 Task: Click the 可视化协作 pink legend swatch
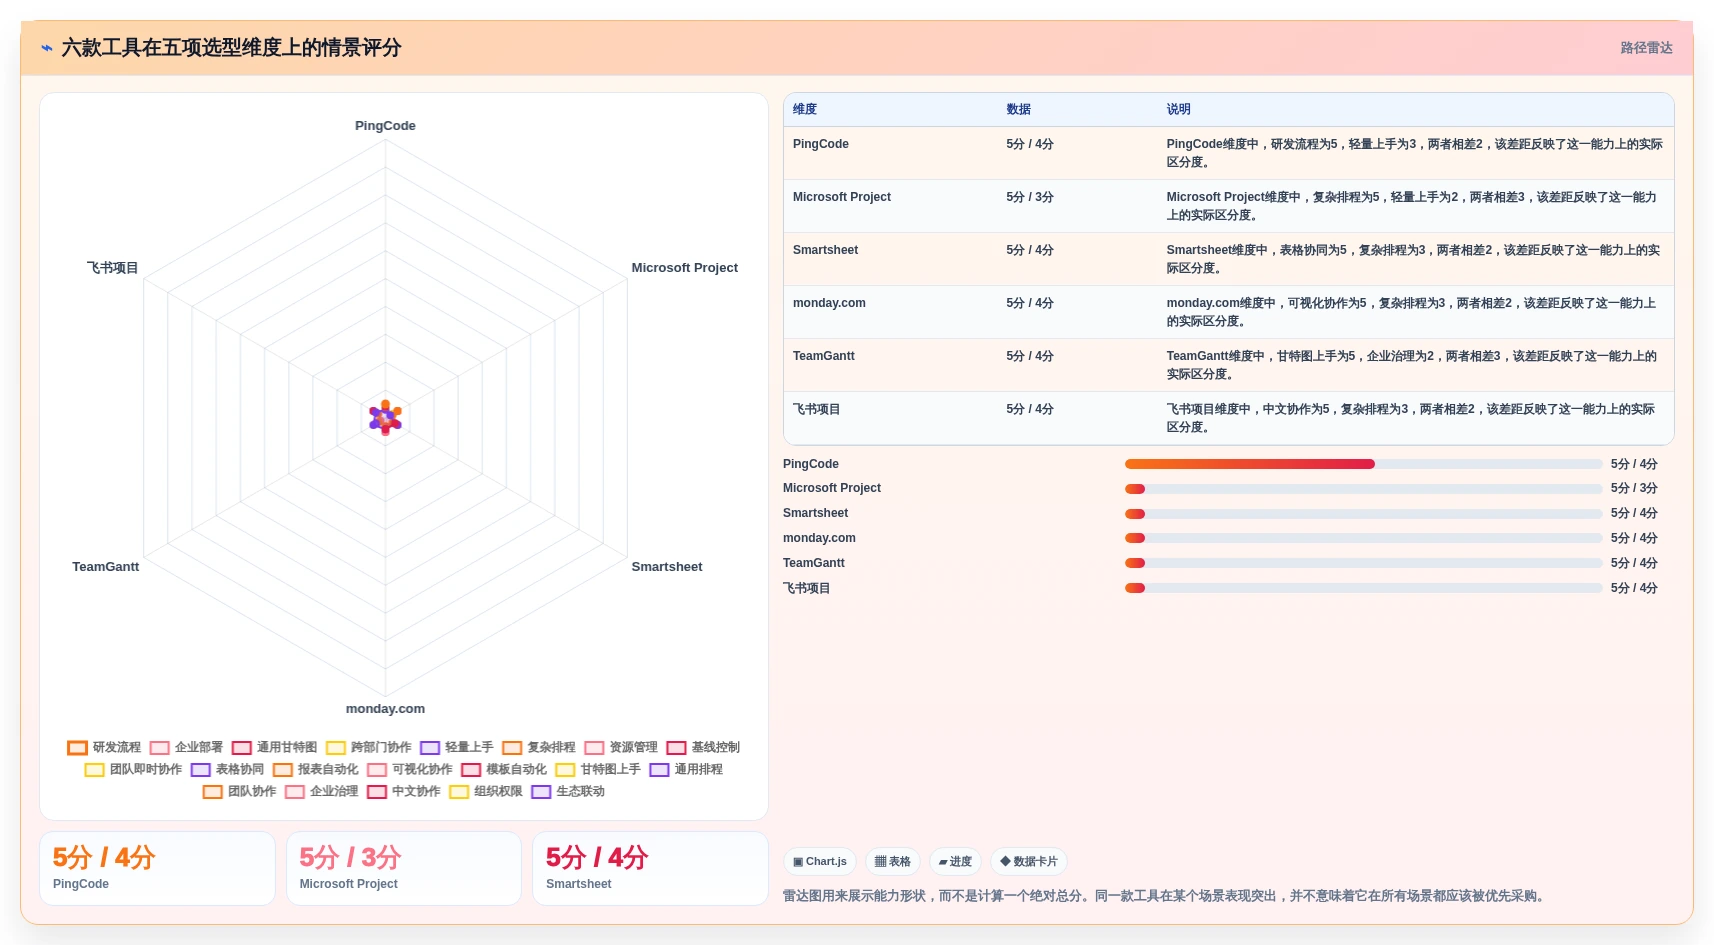(377, 770)
